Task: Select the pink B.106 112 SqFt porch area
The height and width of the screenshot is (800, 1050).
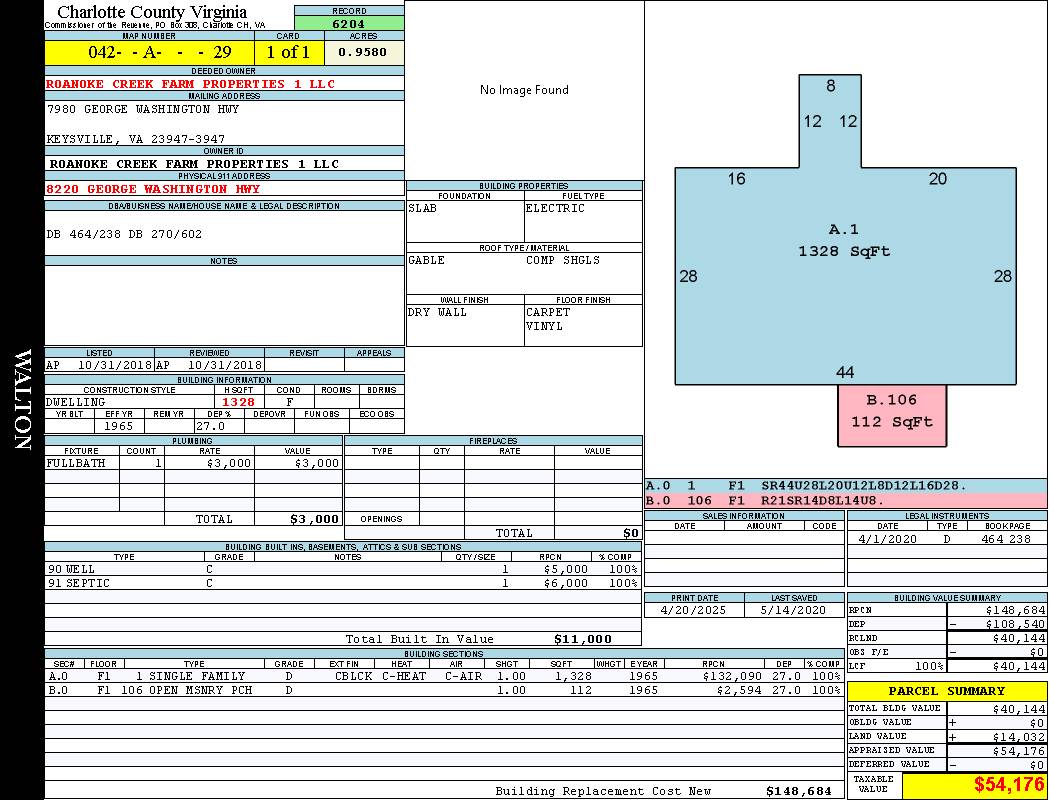Action: point(891,412)
